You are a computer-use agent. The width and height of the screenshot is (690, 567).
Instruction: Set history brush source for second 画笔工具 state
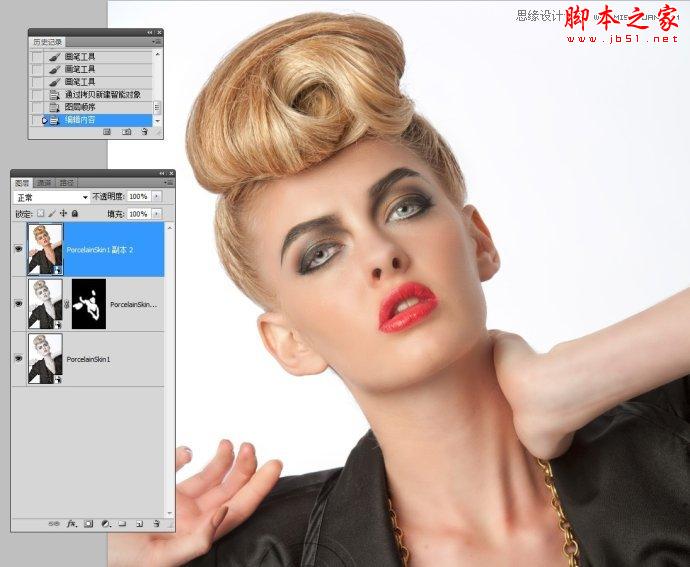[37, 69]
